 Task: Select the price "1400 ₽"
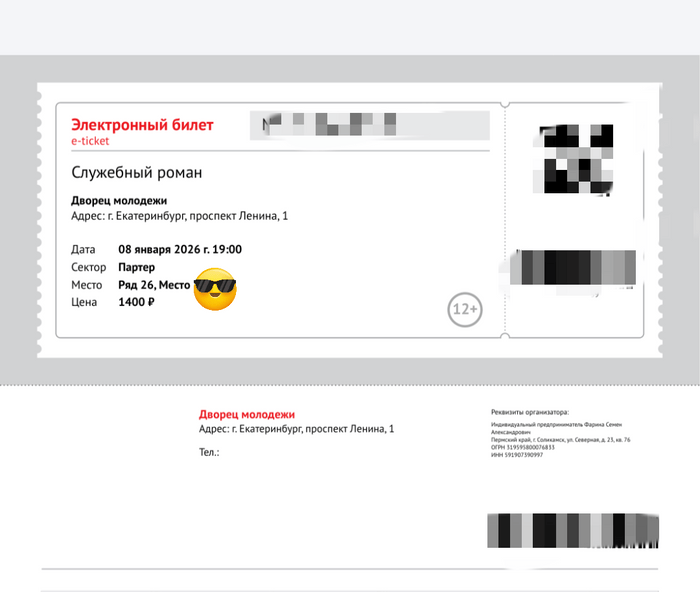(x=136, y=302)
